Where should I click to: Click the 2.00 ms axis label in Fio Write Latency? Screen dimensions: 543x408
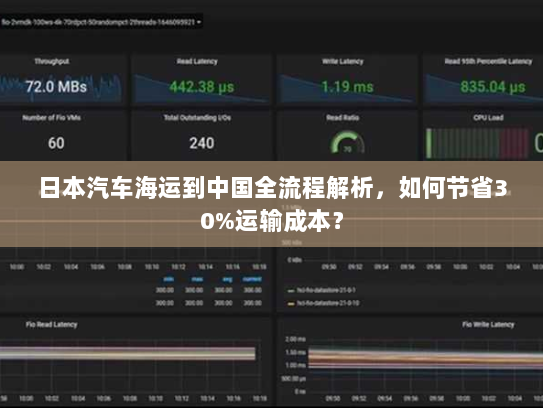pyautogui.click(x=295, y=339)
